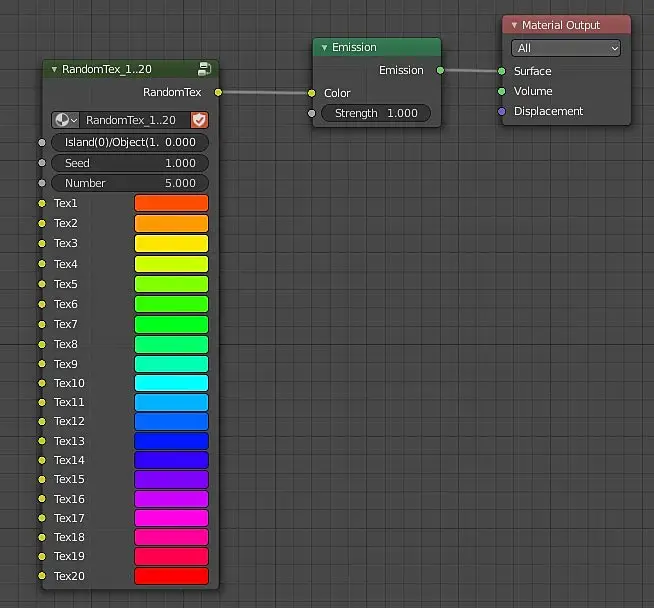The height and width of the screenshot is (608, 654).
Task: Click the RandomTex_1..20 group name field
Action: [x=135, y=120]
